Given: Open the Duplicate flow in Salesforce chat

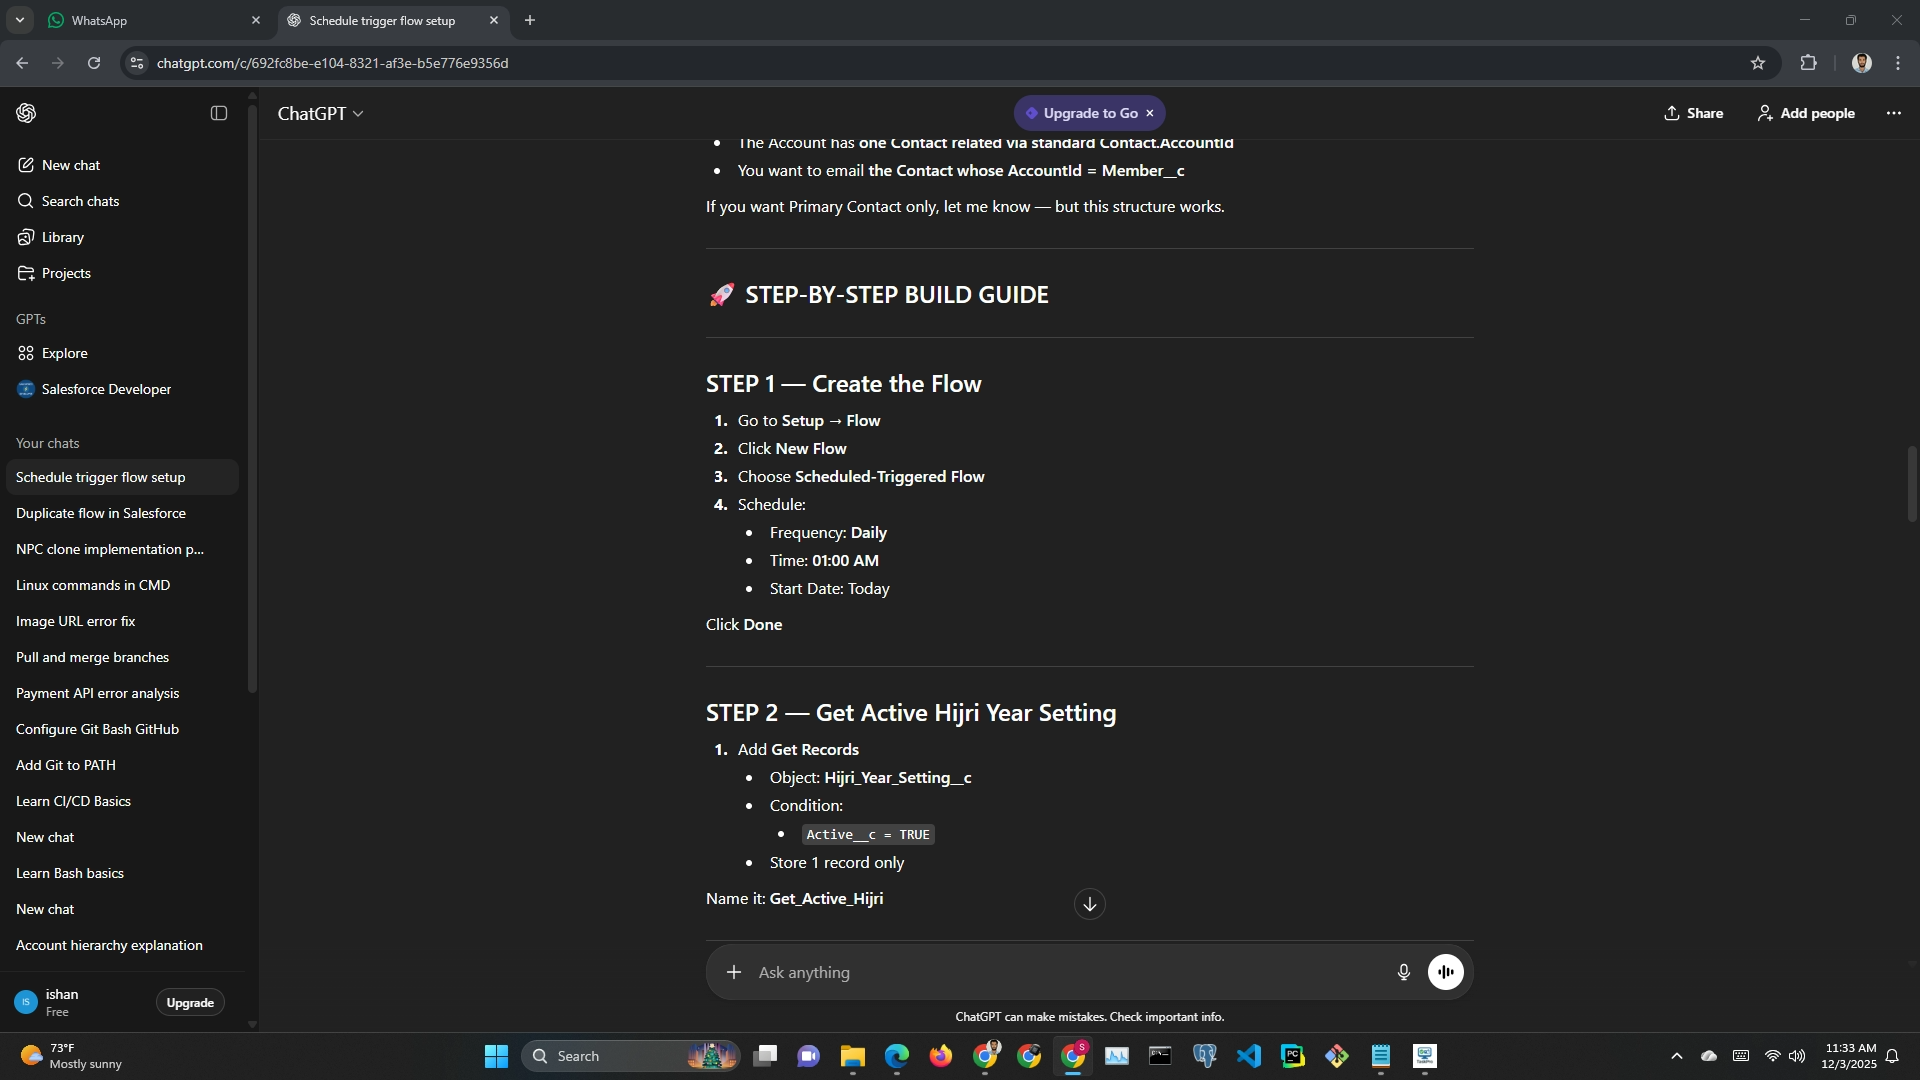Looking at the screenshot, I should (x=101, y=513).
